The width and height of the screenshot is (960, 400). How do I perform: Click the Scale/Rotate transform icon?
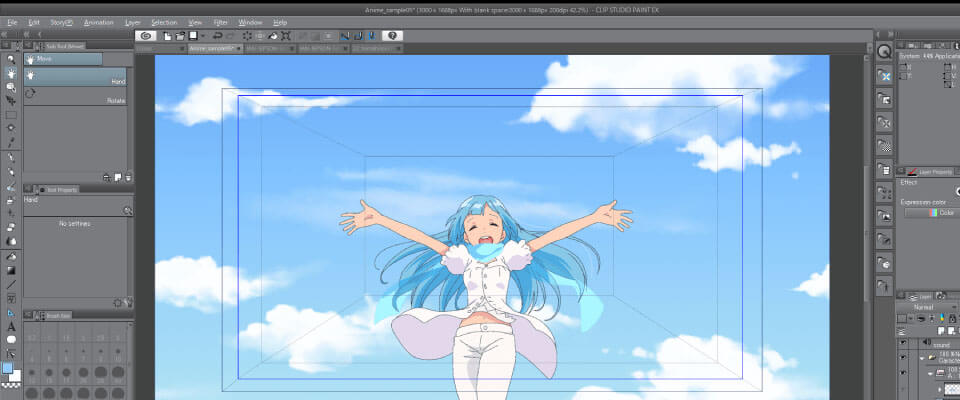286,36
